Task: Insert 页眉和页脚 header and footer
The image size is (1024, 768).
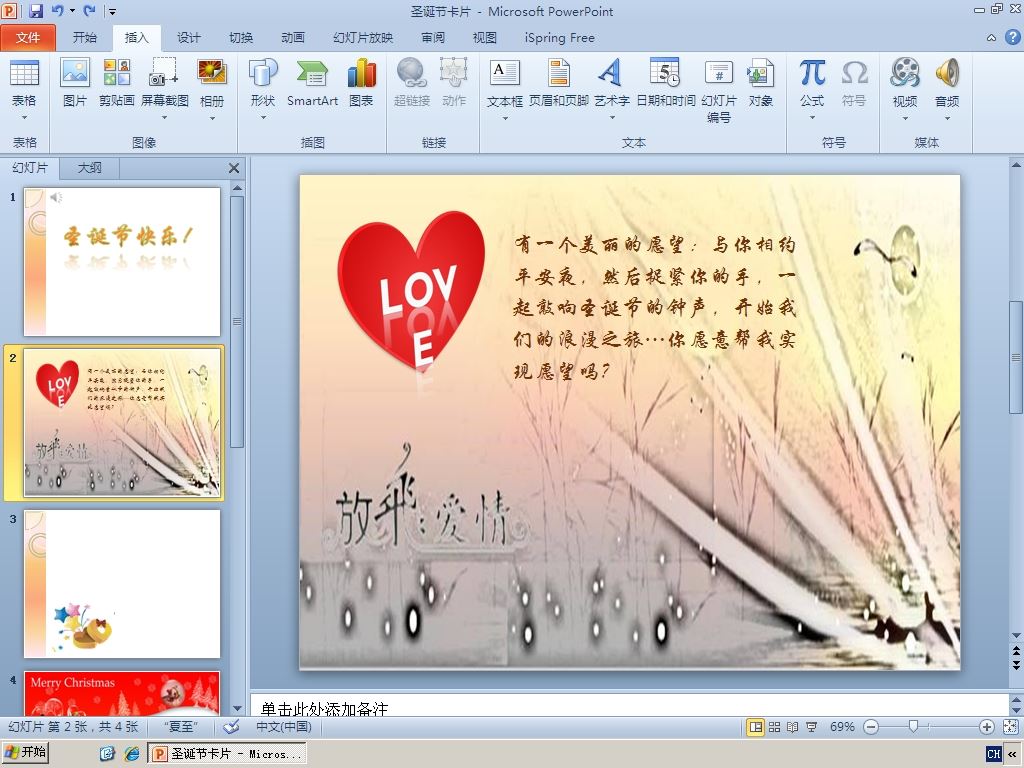Action: pyautogui.click(x=558, y=82)
